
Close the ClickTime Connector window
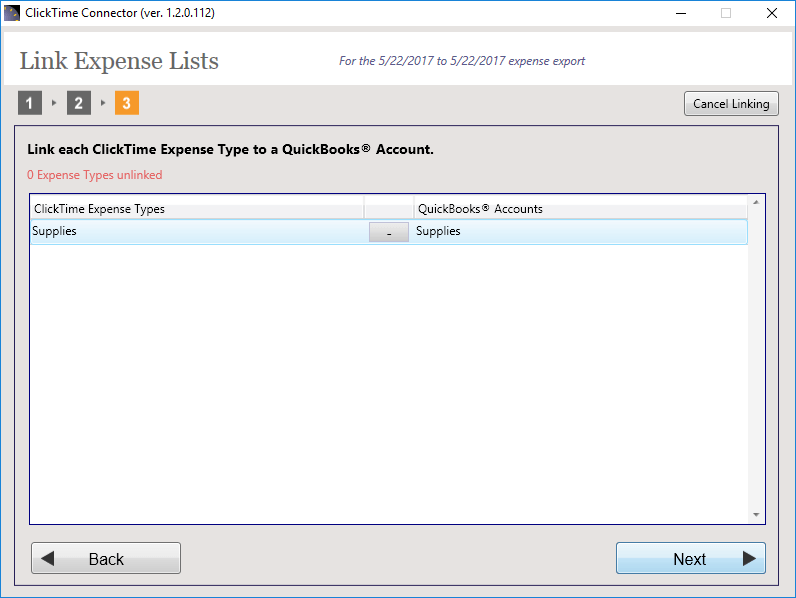[x=772, y=13]
